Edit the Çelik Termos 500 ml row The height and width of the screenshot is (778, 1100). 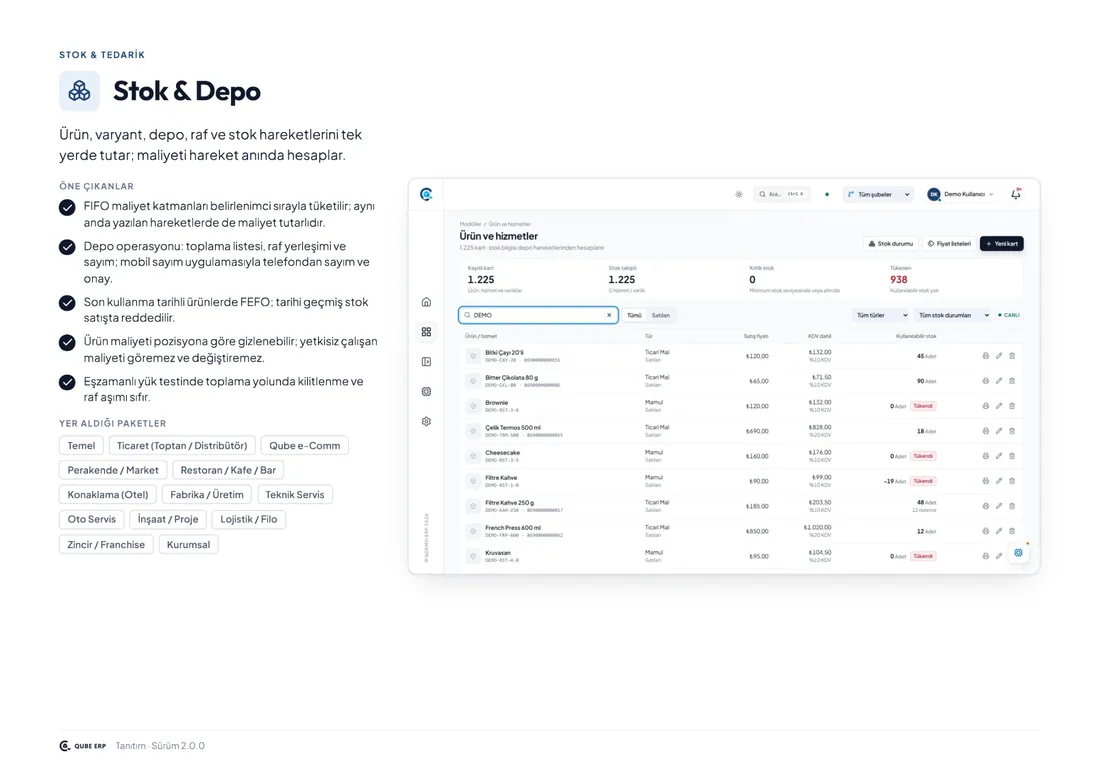point(999,431)
